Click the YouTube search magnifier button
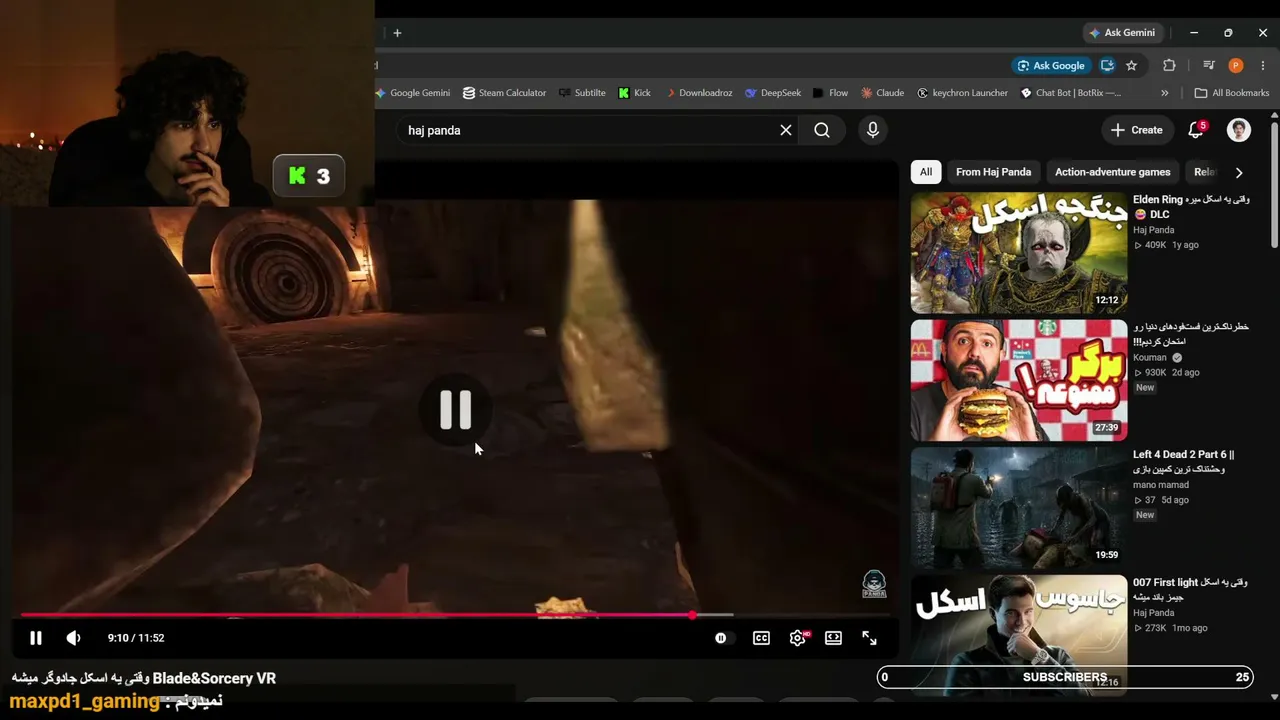 (822, 130)
